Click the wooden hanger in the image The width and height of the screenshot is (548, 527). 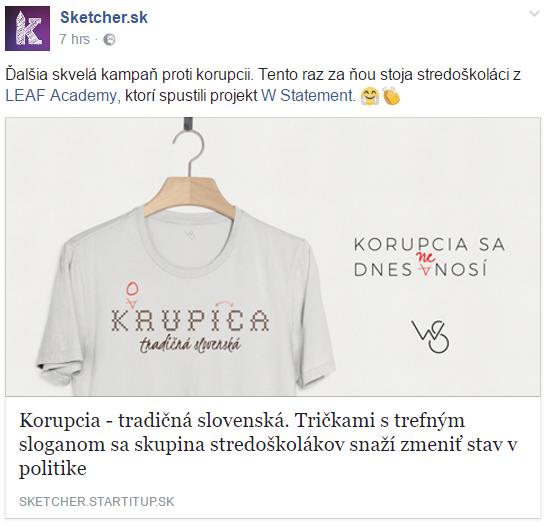tap(191, 196)
